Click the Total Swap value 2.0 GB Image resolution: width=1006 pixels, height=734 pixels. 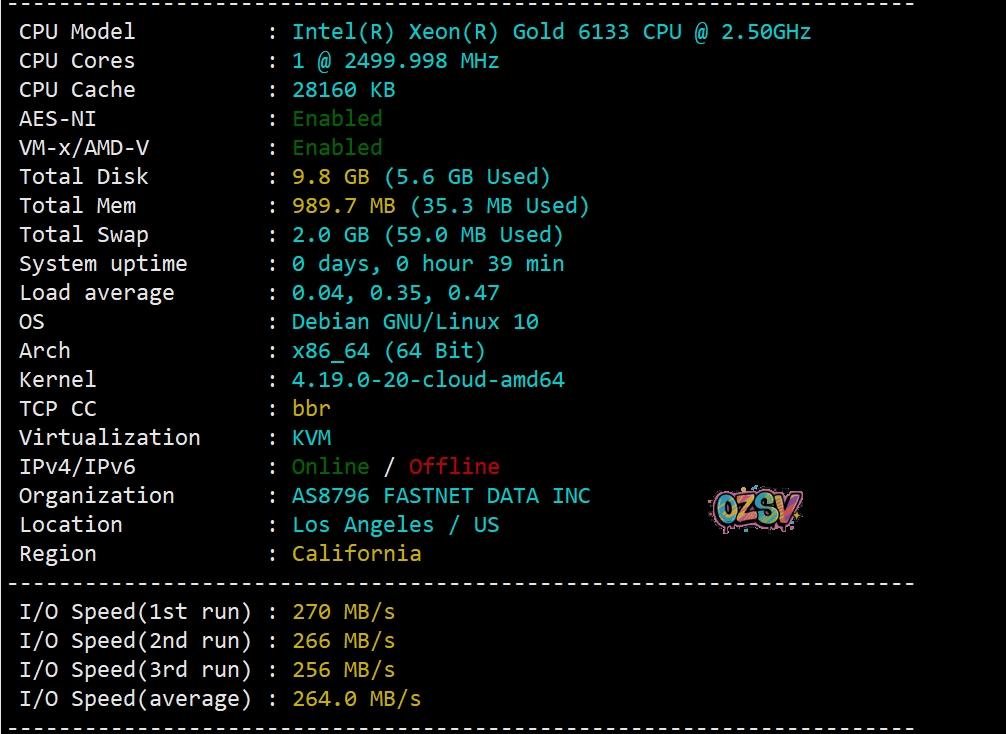pos(331,235)
